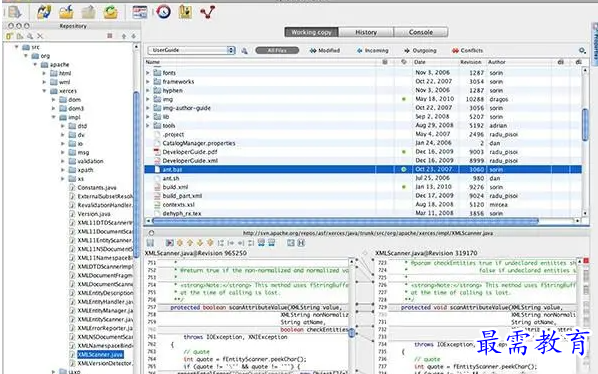Sort by the Date column header
598x374 pixels.
coord(435,62)
